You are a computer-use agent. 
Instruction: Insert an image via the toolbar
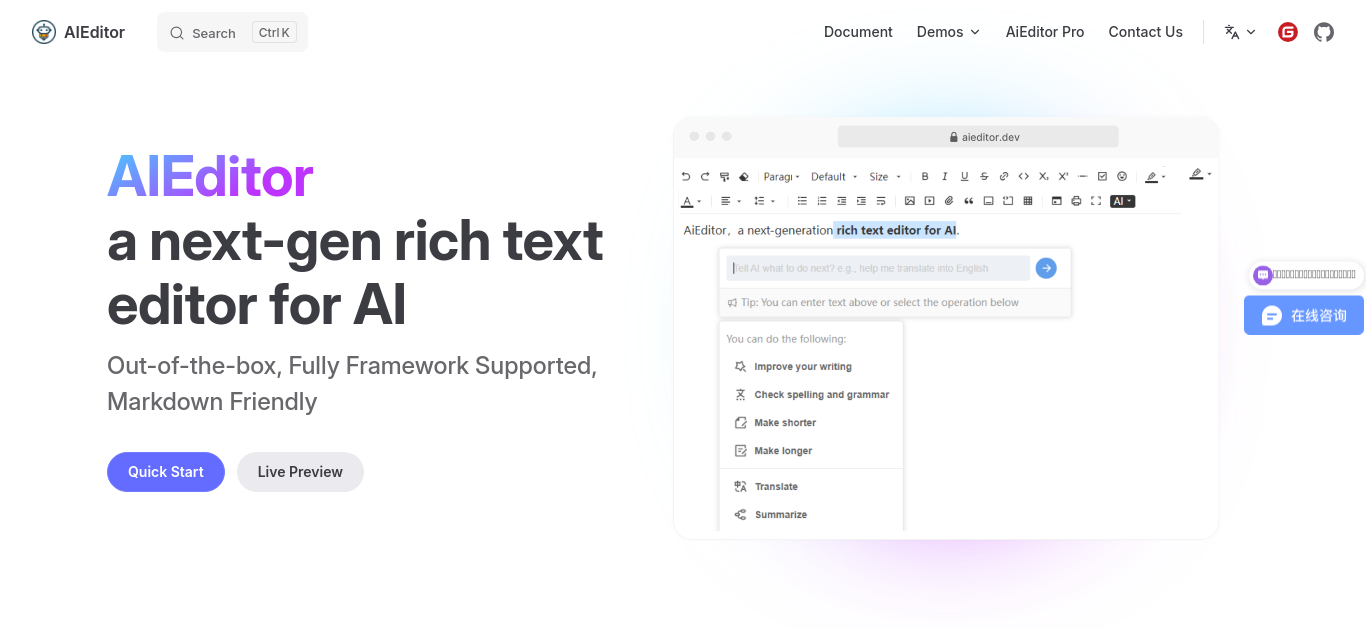[x=910, y=201]
